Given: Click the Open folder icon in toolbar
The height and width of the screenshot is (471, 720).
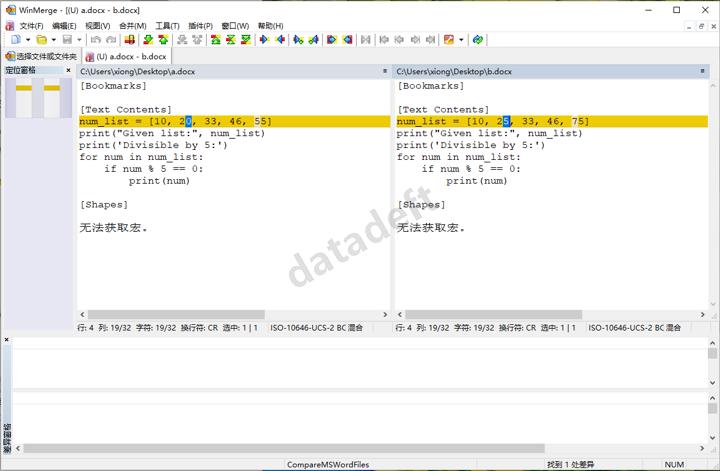Looking at the screenshot, I should coord(42,40).
